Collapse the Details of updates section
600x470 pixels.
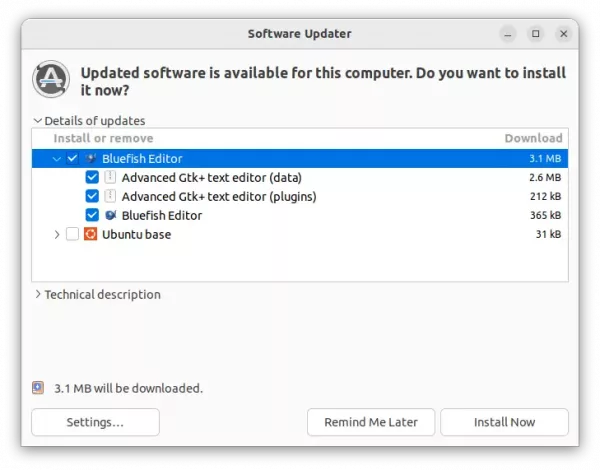coord(38,121)
